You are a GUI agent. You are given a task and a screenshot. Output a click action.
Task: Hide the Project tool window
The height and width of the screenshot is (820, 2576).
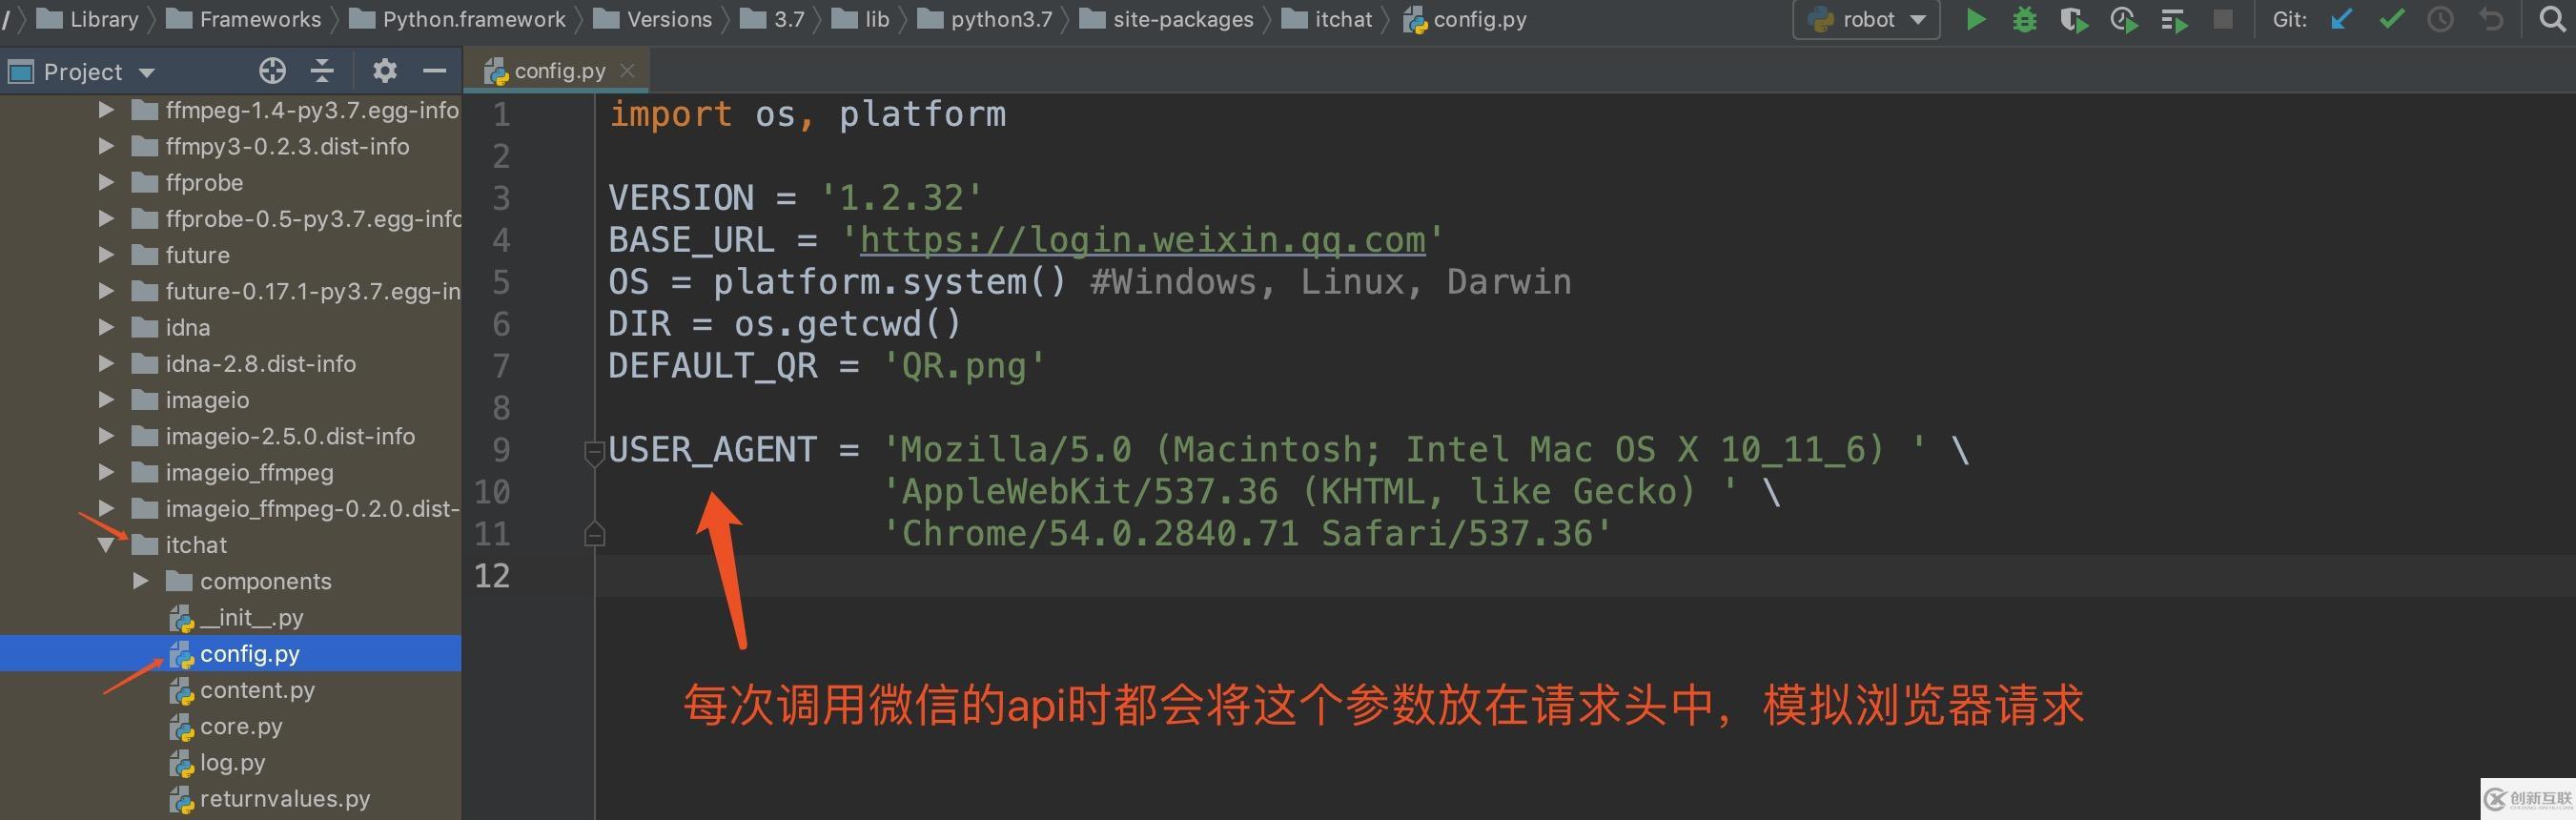point(434,71)
